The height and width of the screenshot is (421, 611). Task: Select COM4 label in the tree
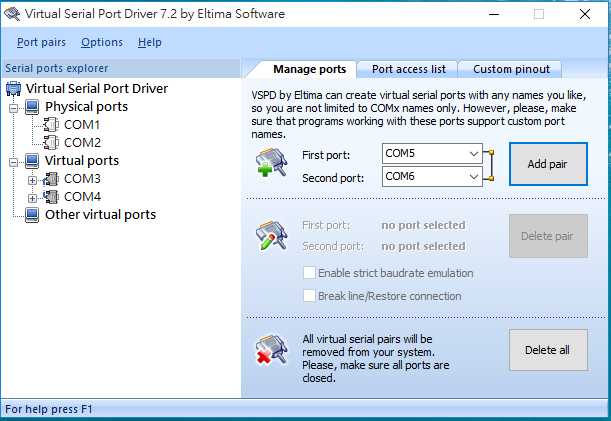[x=82, y=197]
